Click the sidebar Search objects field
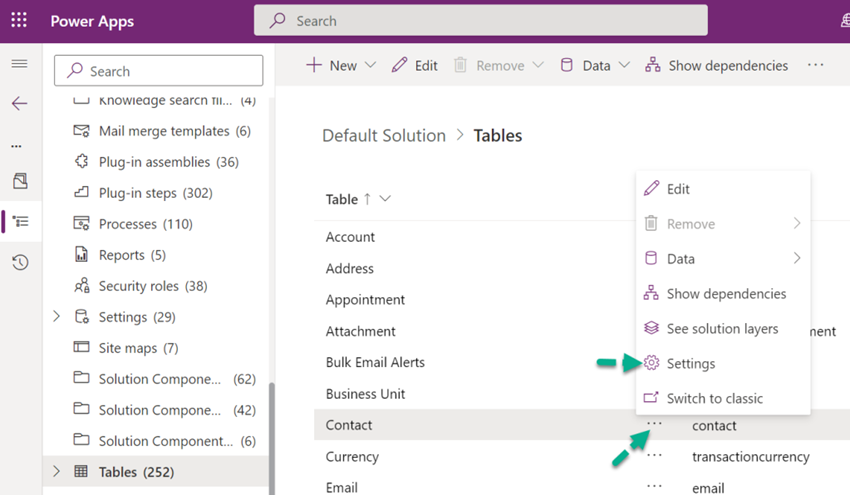The height and width of the screenshot is (495, 850). 158,70
